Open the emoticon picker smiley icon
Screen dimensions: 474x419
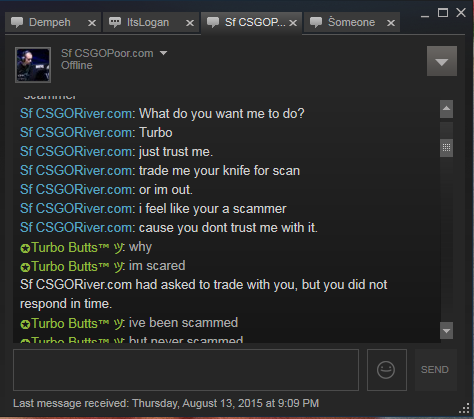(x=386, y=370)
